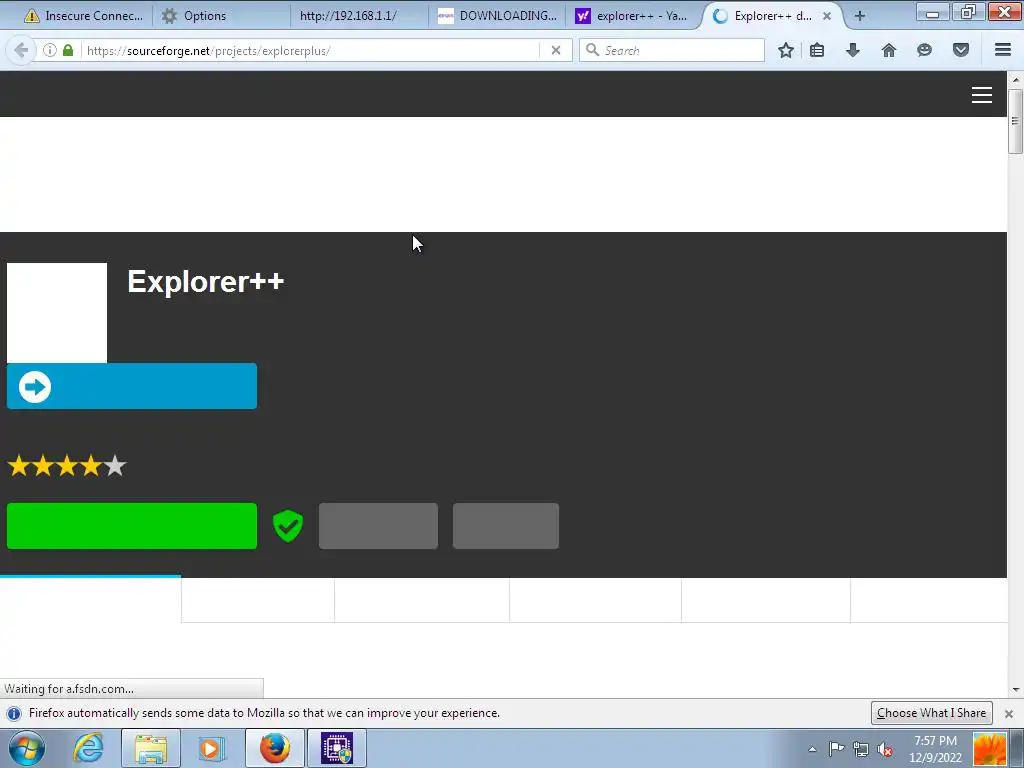This screenshot has height=768, width=1024.
Task: Save page to Pocket icon
Action: coord(961,50)
